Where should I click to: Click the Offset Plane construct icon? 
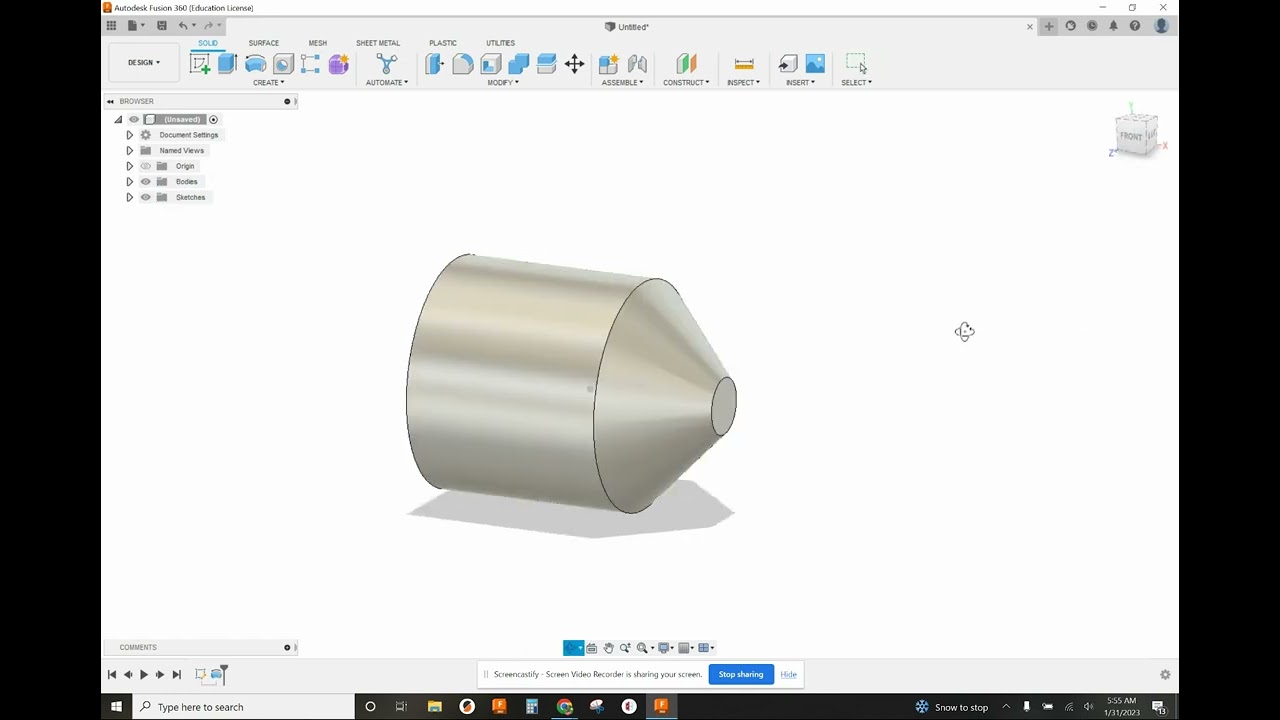[x=686, y=64]
